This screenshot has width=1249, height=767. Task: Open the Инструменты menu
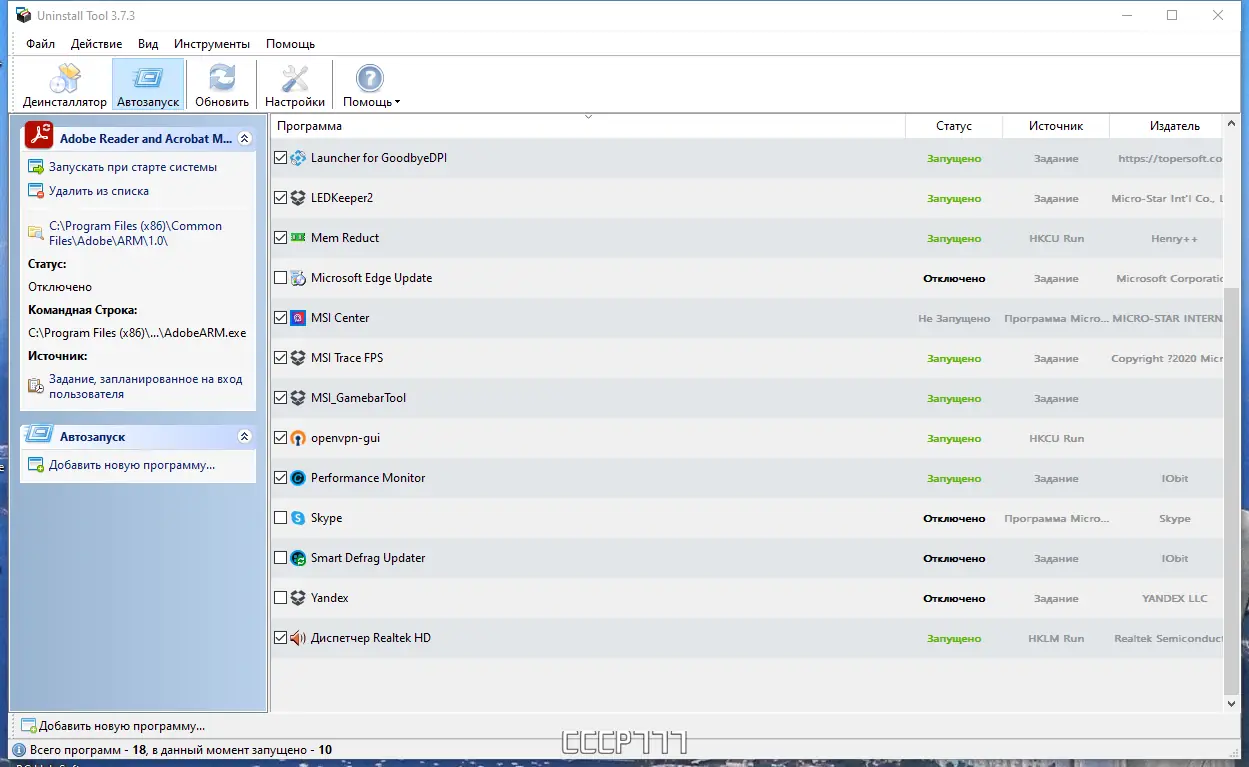[x=212, y=44]
